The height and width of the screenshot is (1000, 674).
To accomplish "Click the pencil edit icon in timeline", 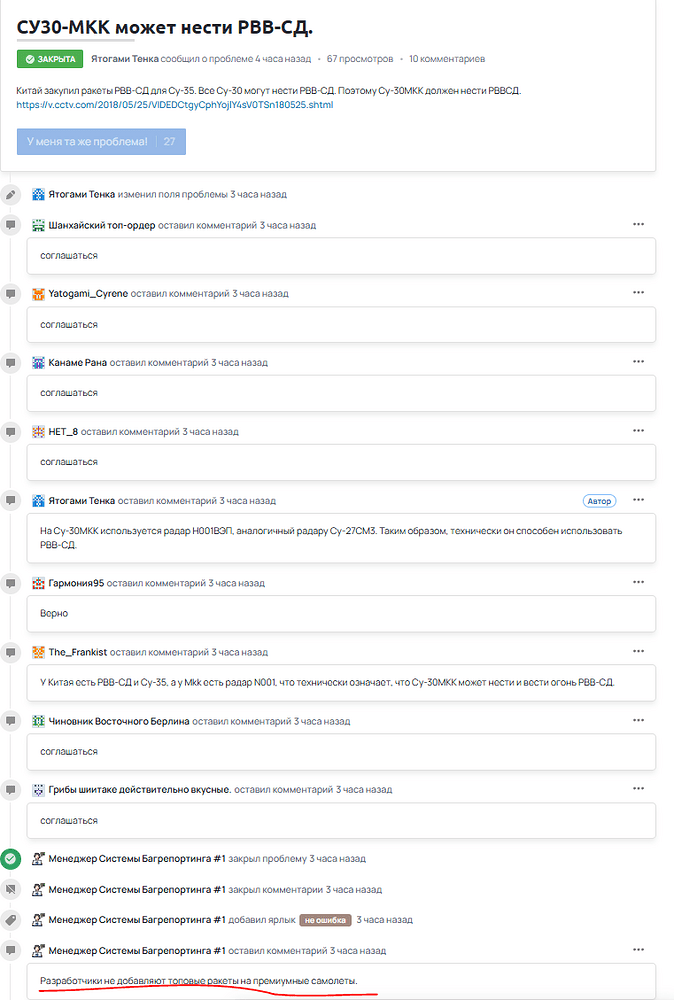I will 11,194.
